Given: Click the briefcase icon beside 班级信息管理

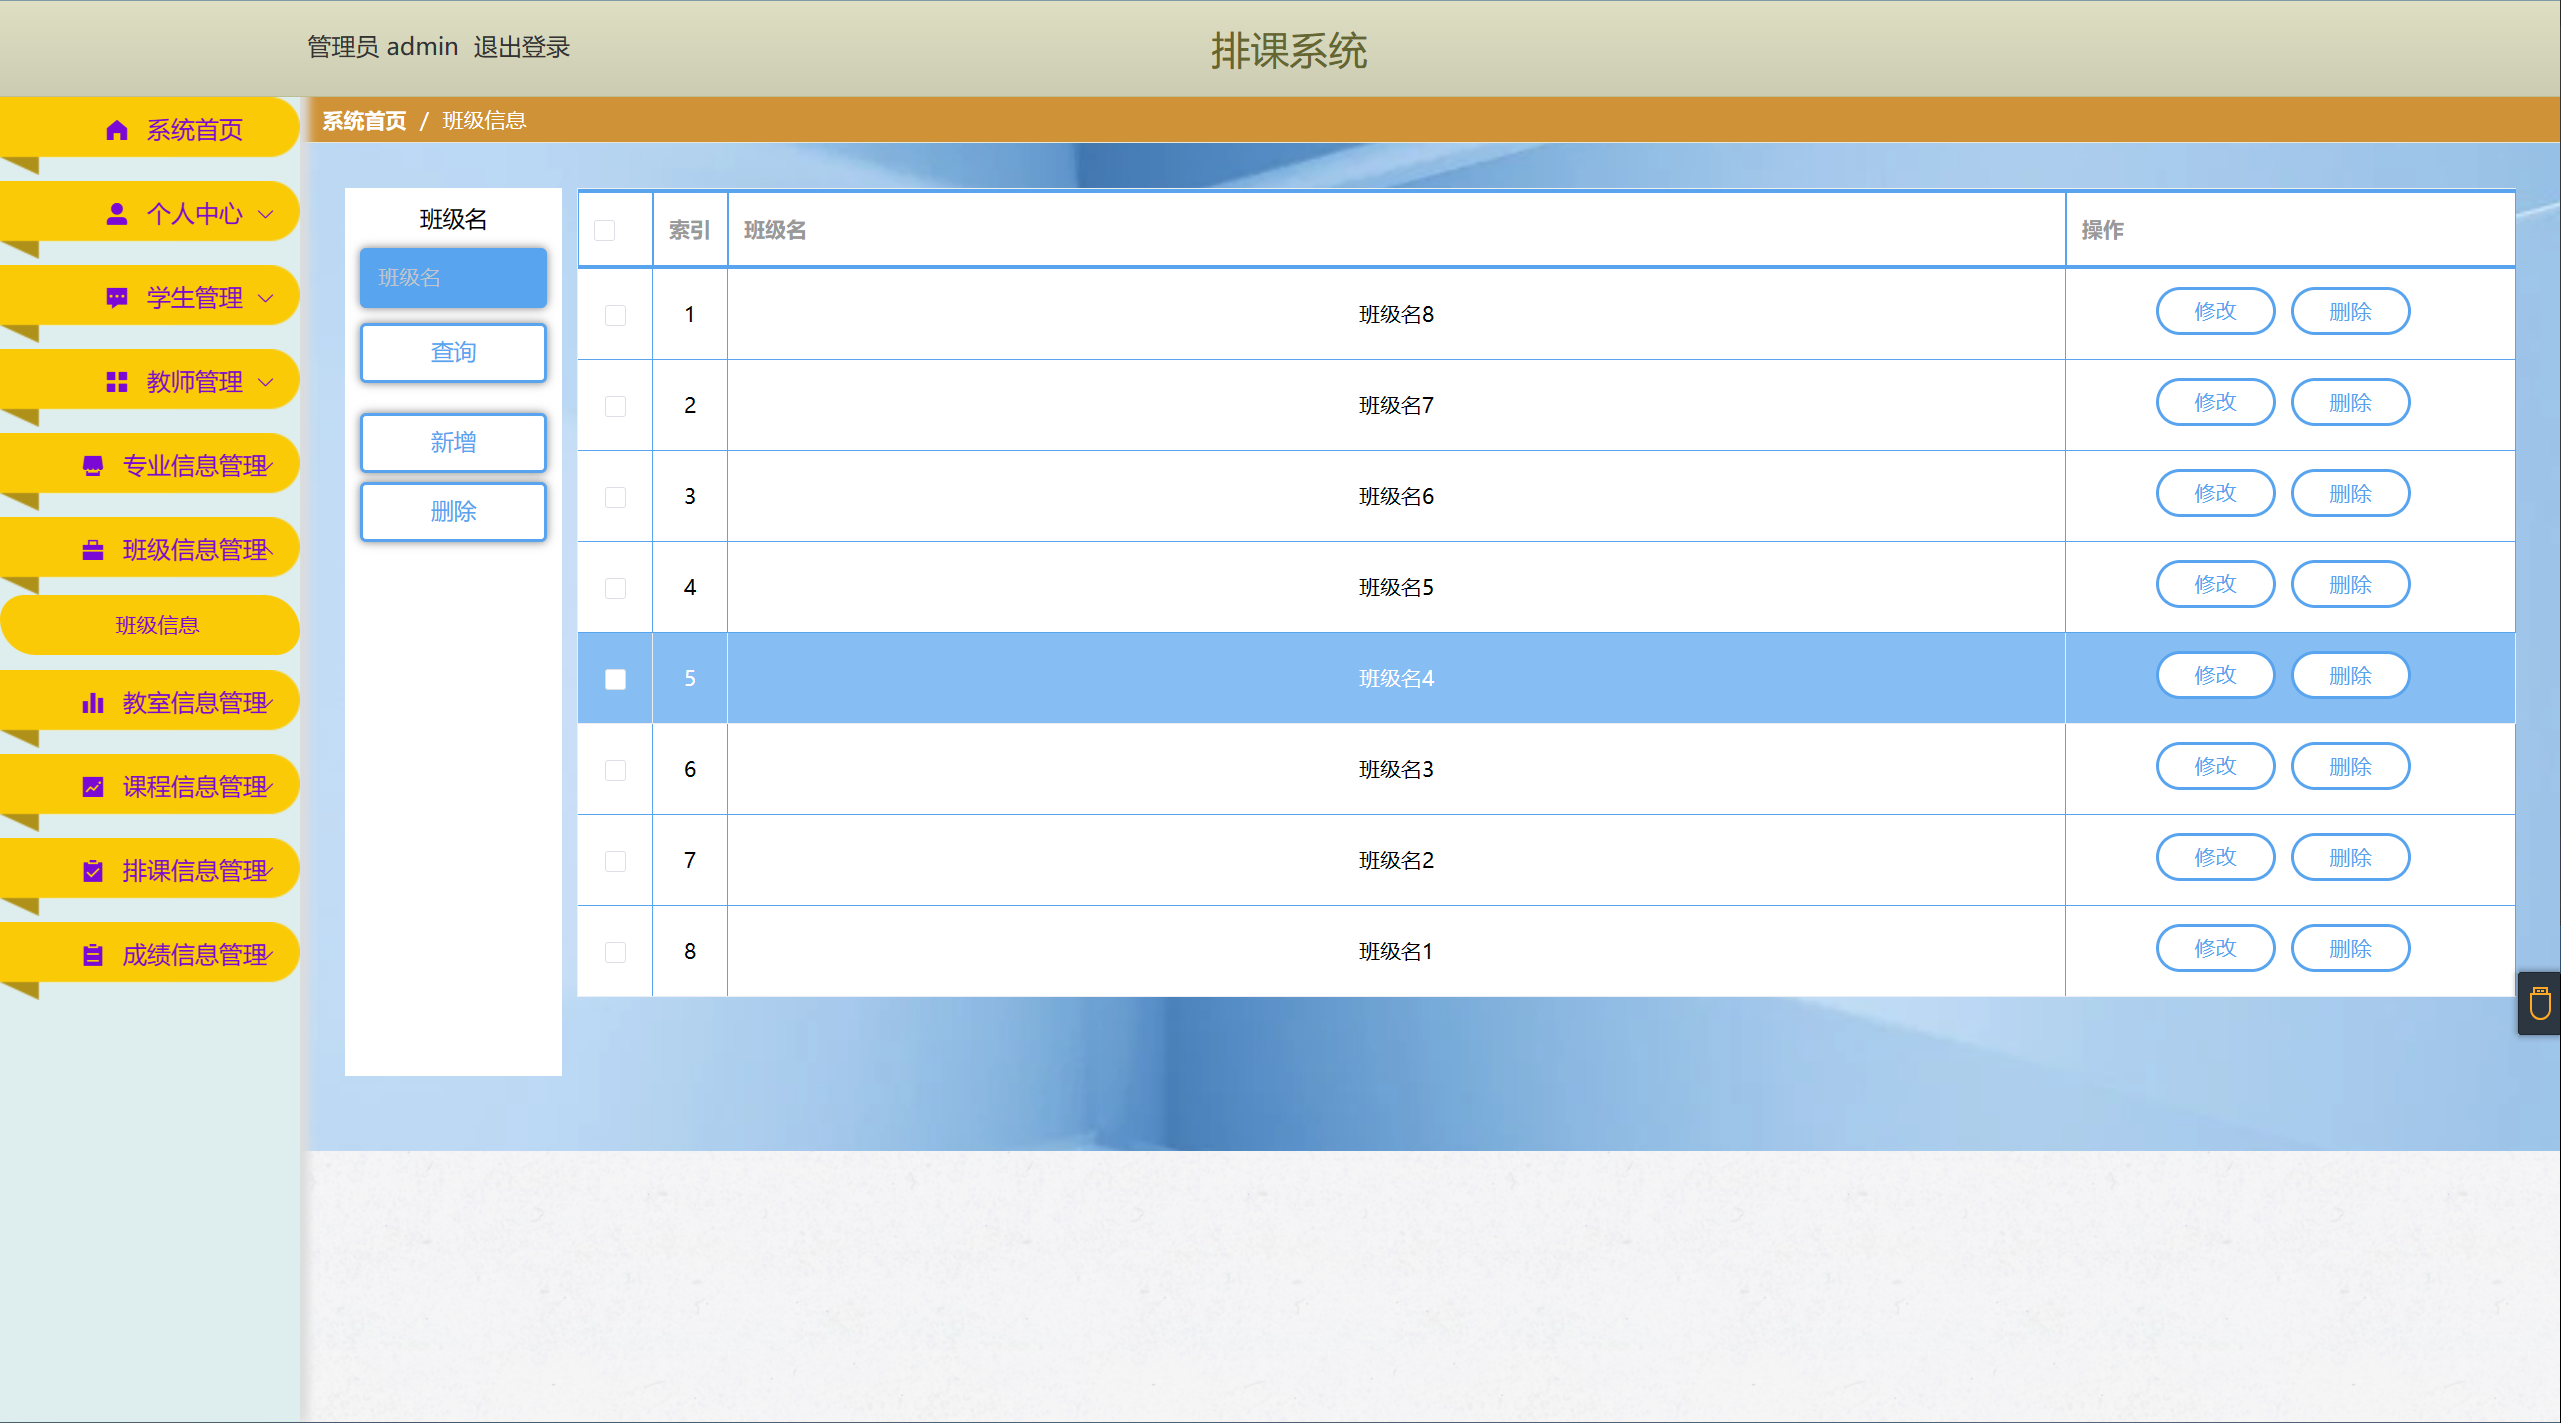Looking at the screenshot, I should pyautogui.click(x=93, y=550).
